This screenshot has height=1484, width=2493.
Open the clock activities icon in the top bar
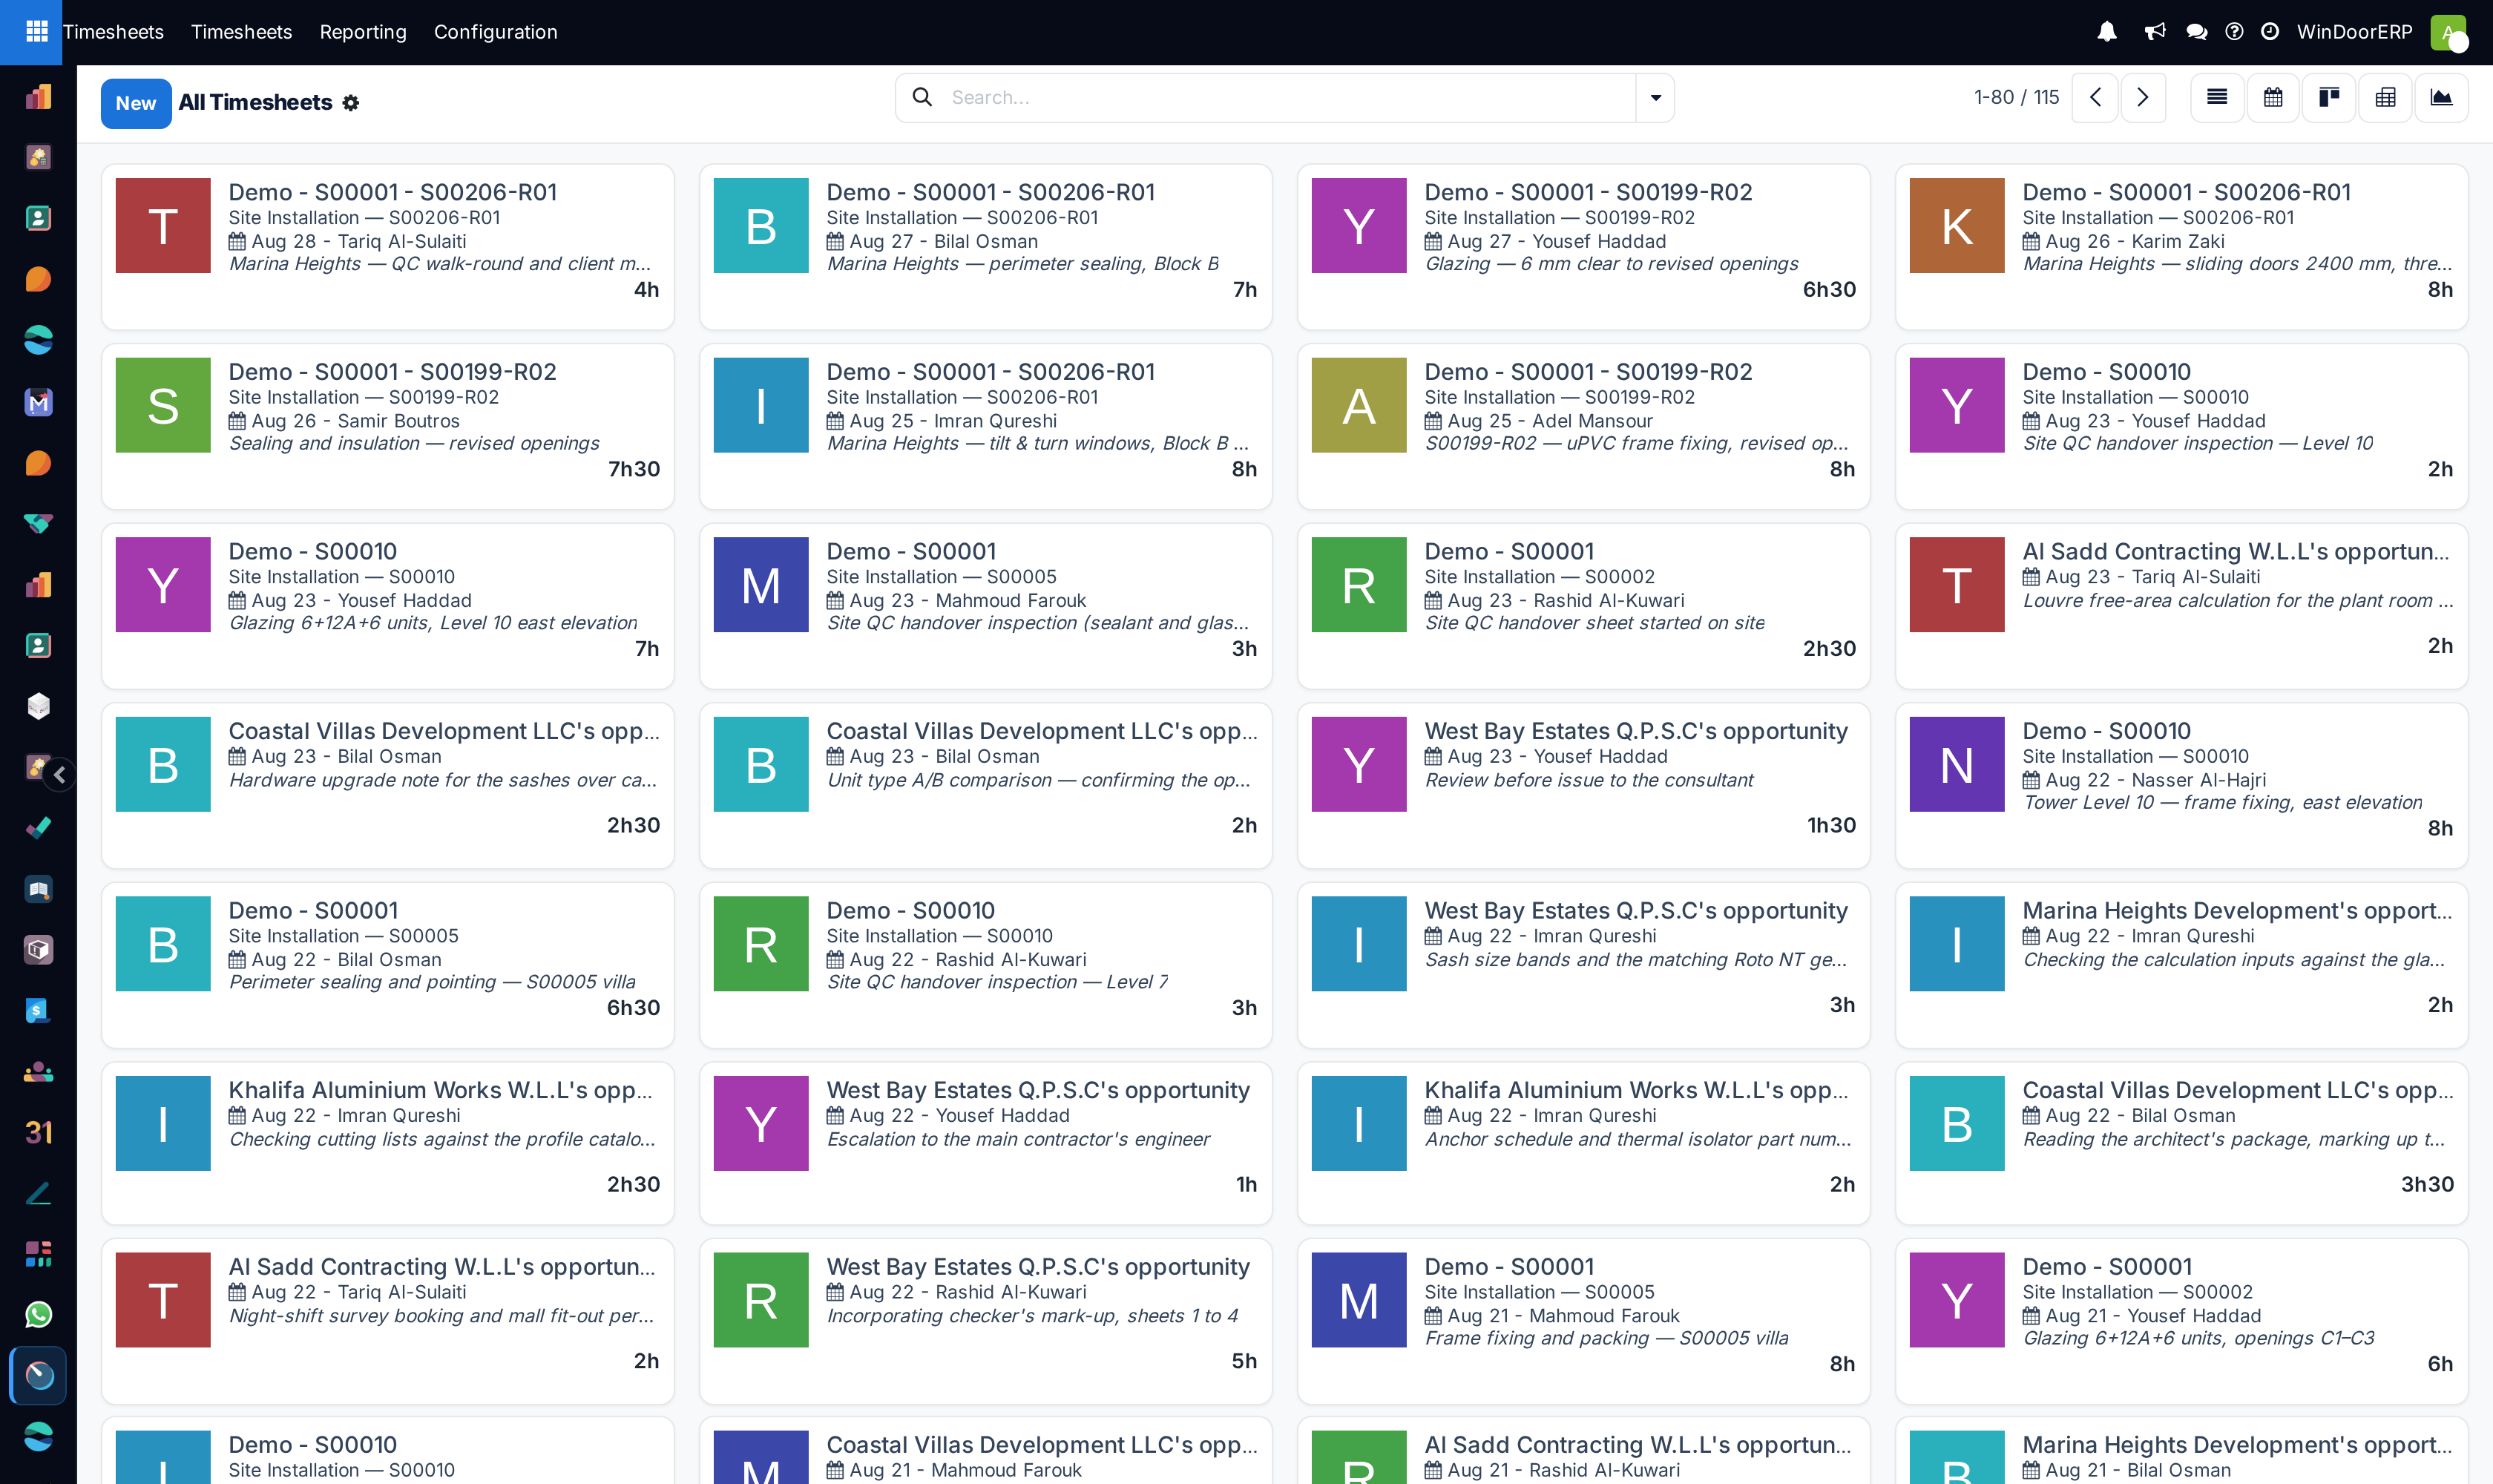click(x=2270, y=32)
